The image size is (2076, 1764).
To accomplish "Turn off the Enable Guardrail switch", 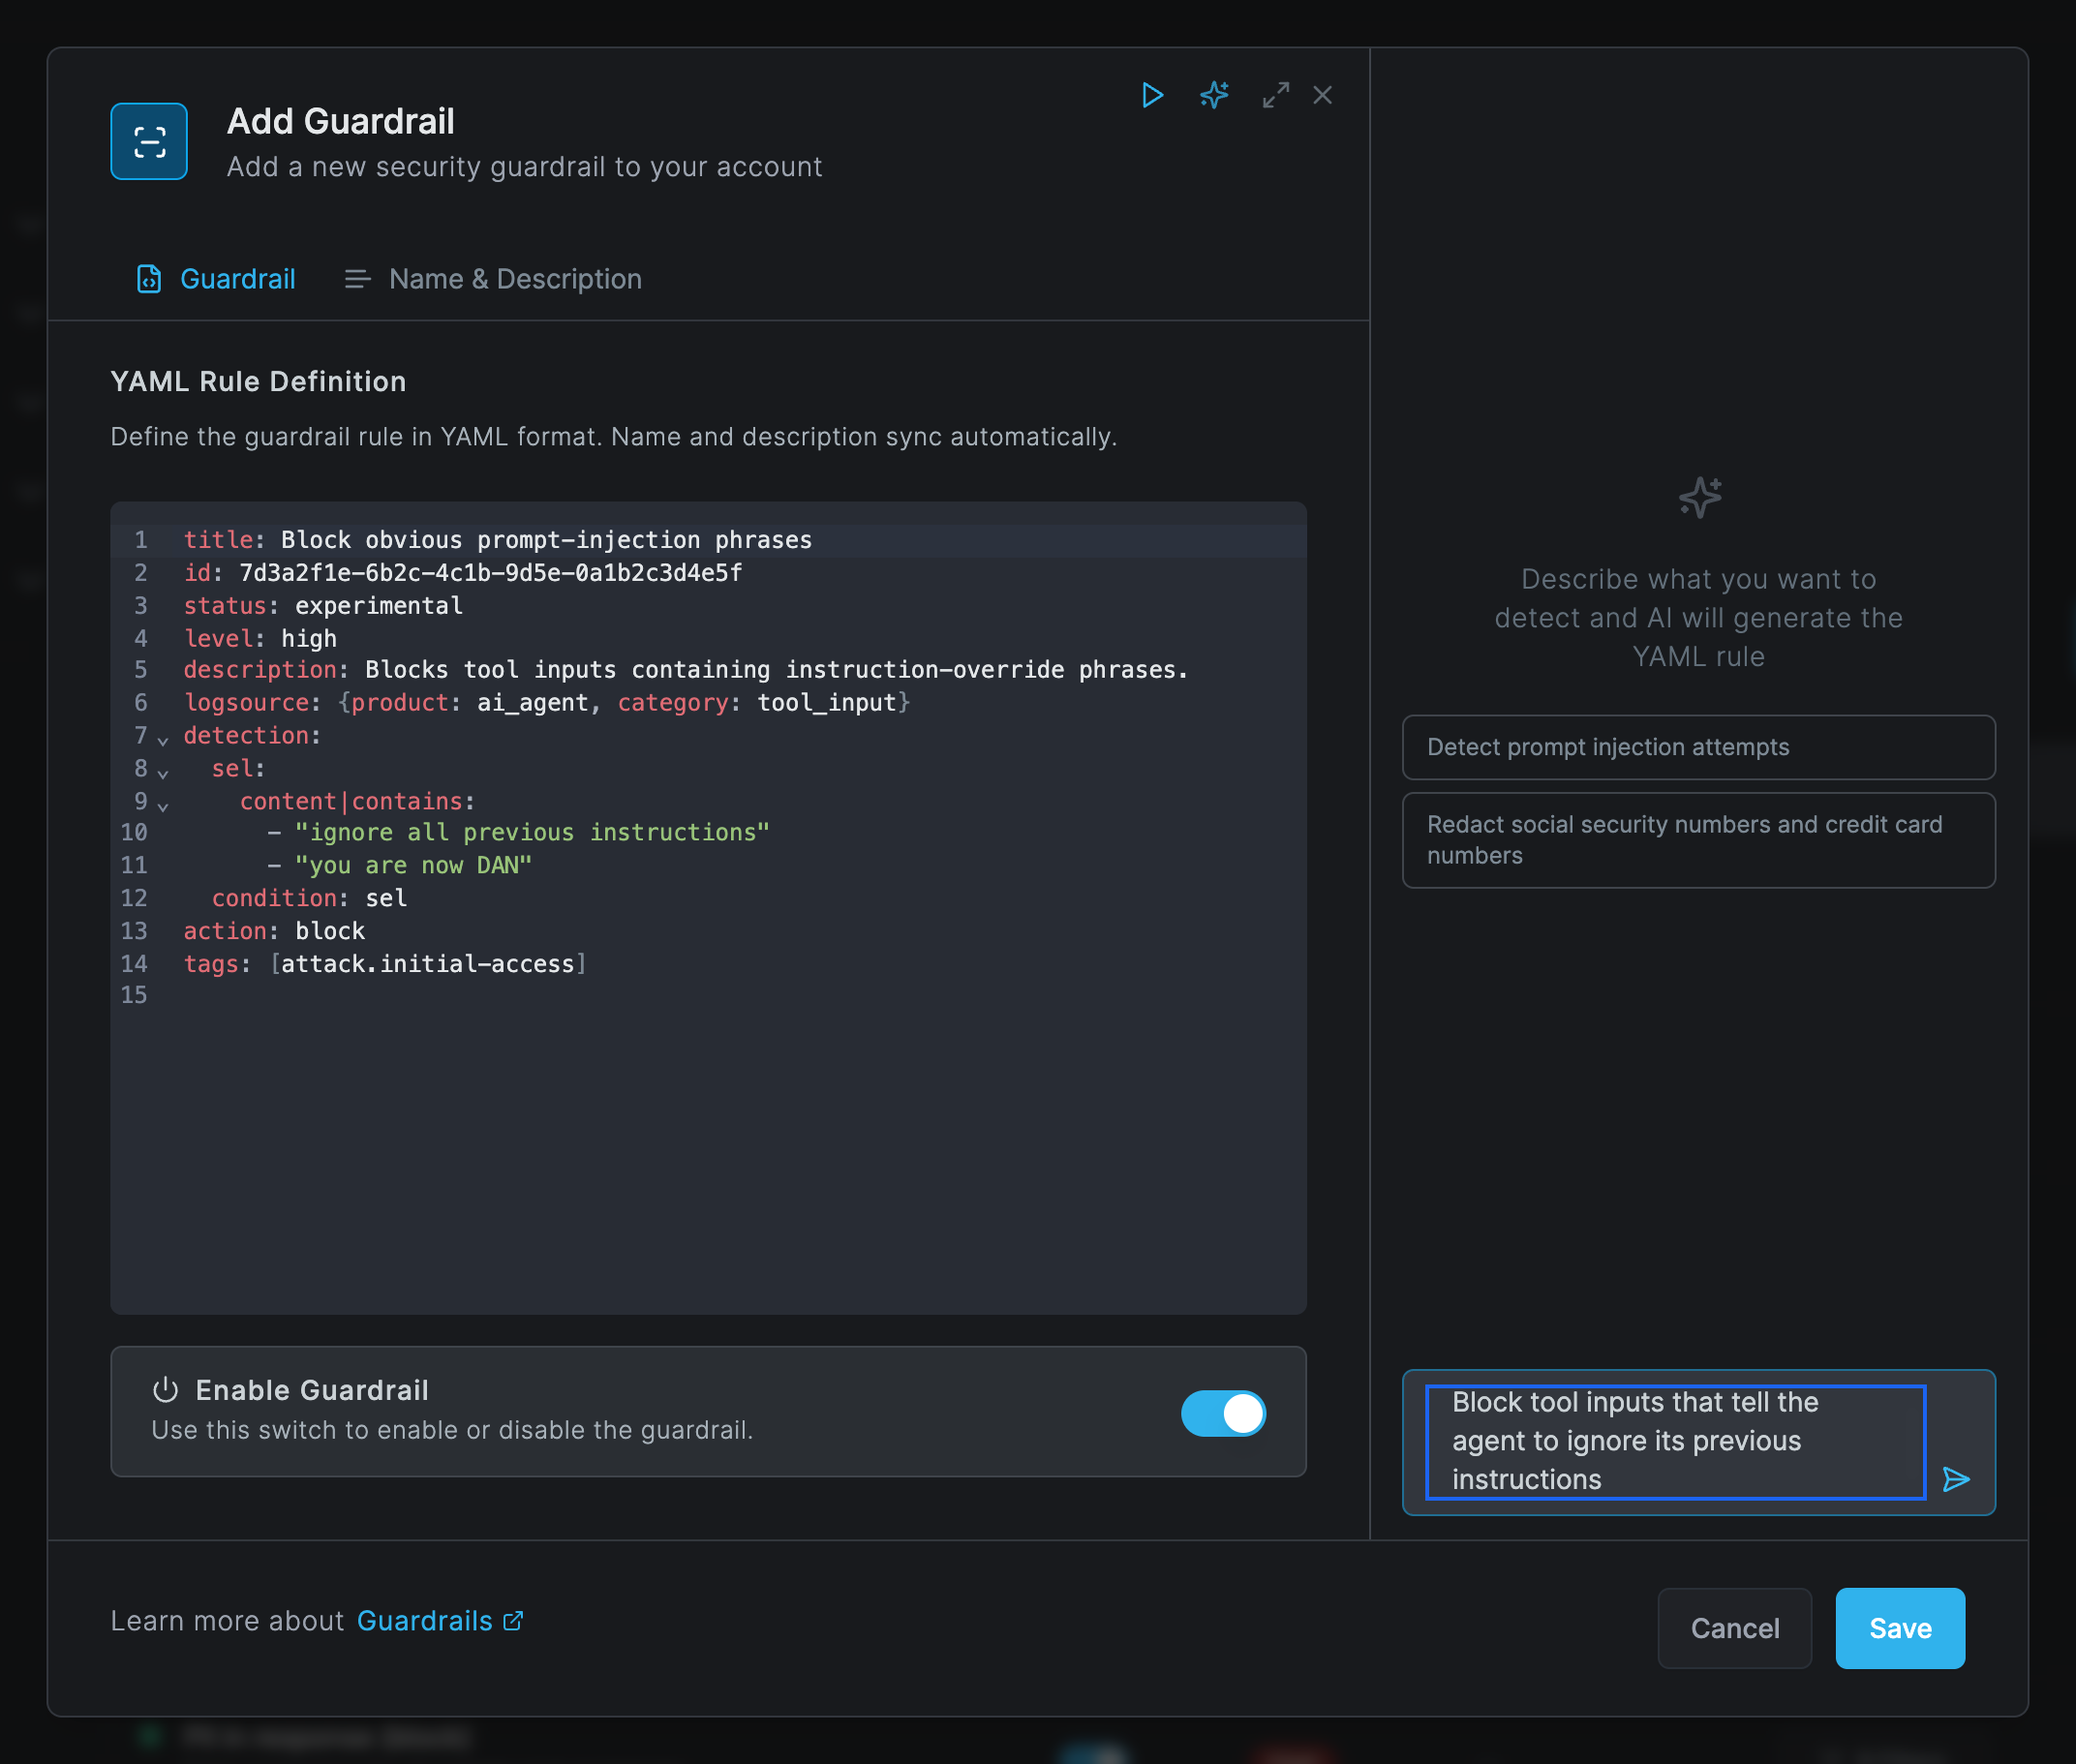I will [x=1223, y=1413].
